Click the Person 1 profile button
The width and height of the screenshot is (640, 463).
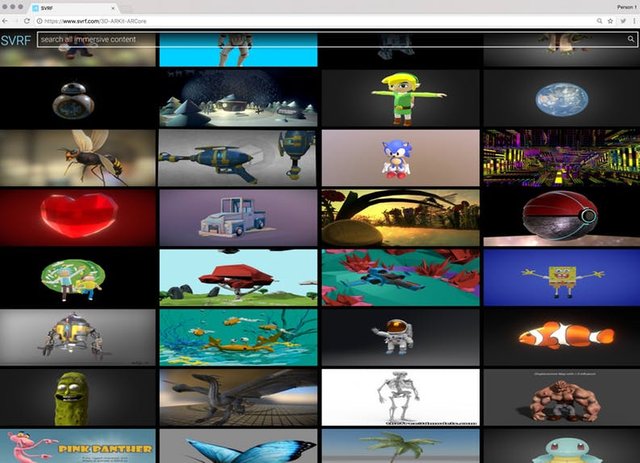pyautogui.click(x=626, y=7)
